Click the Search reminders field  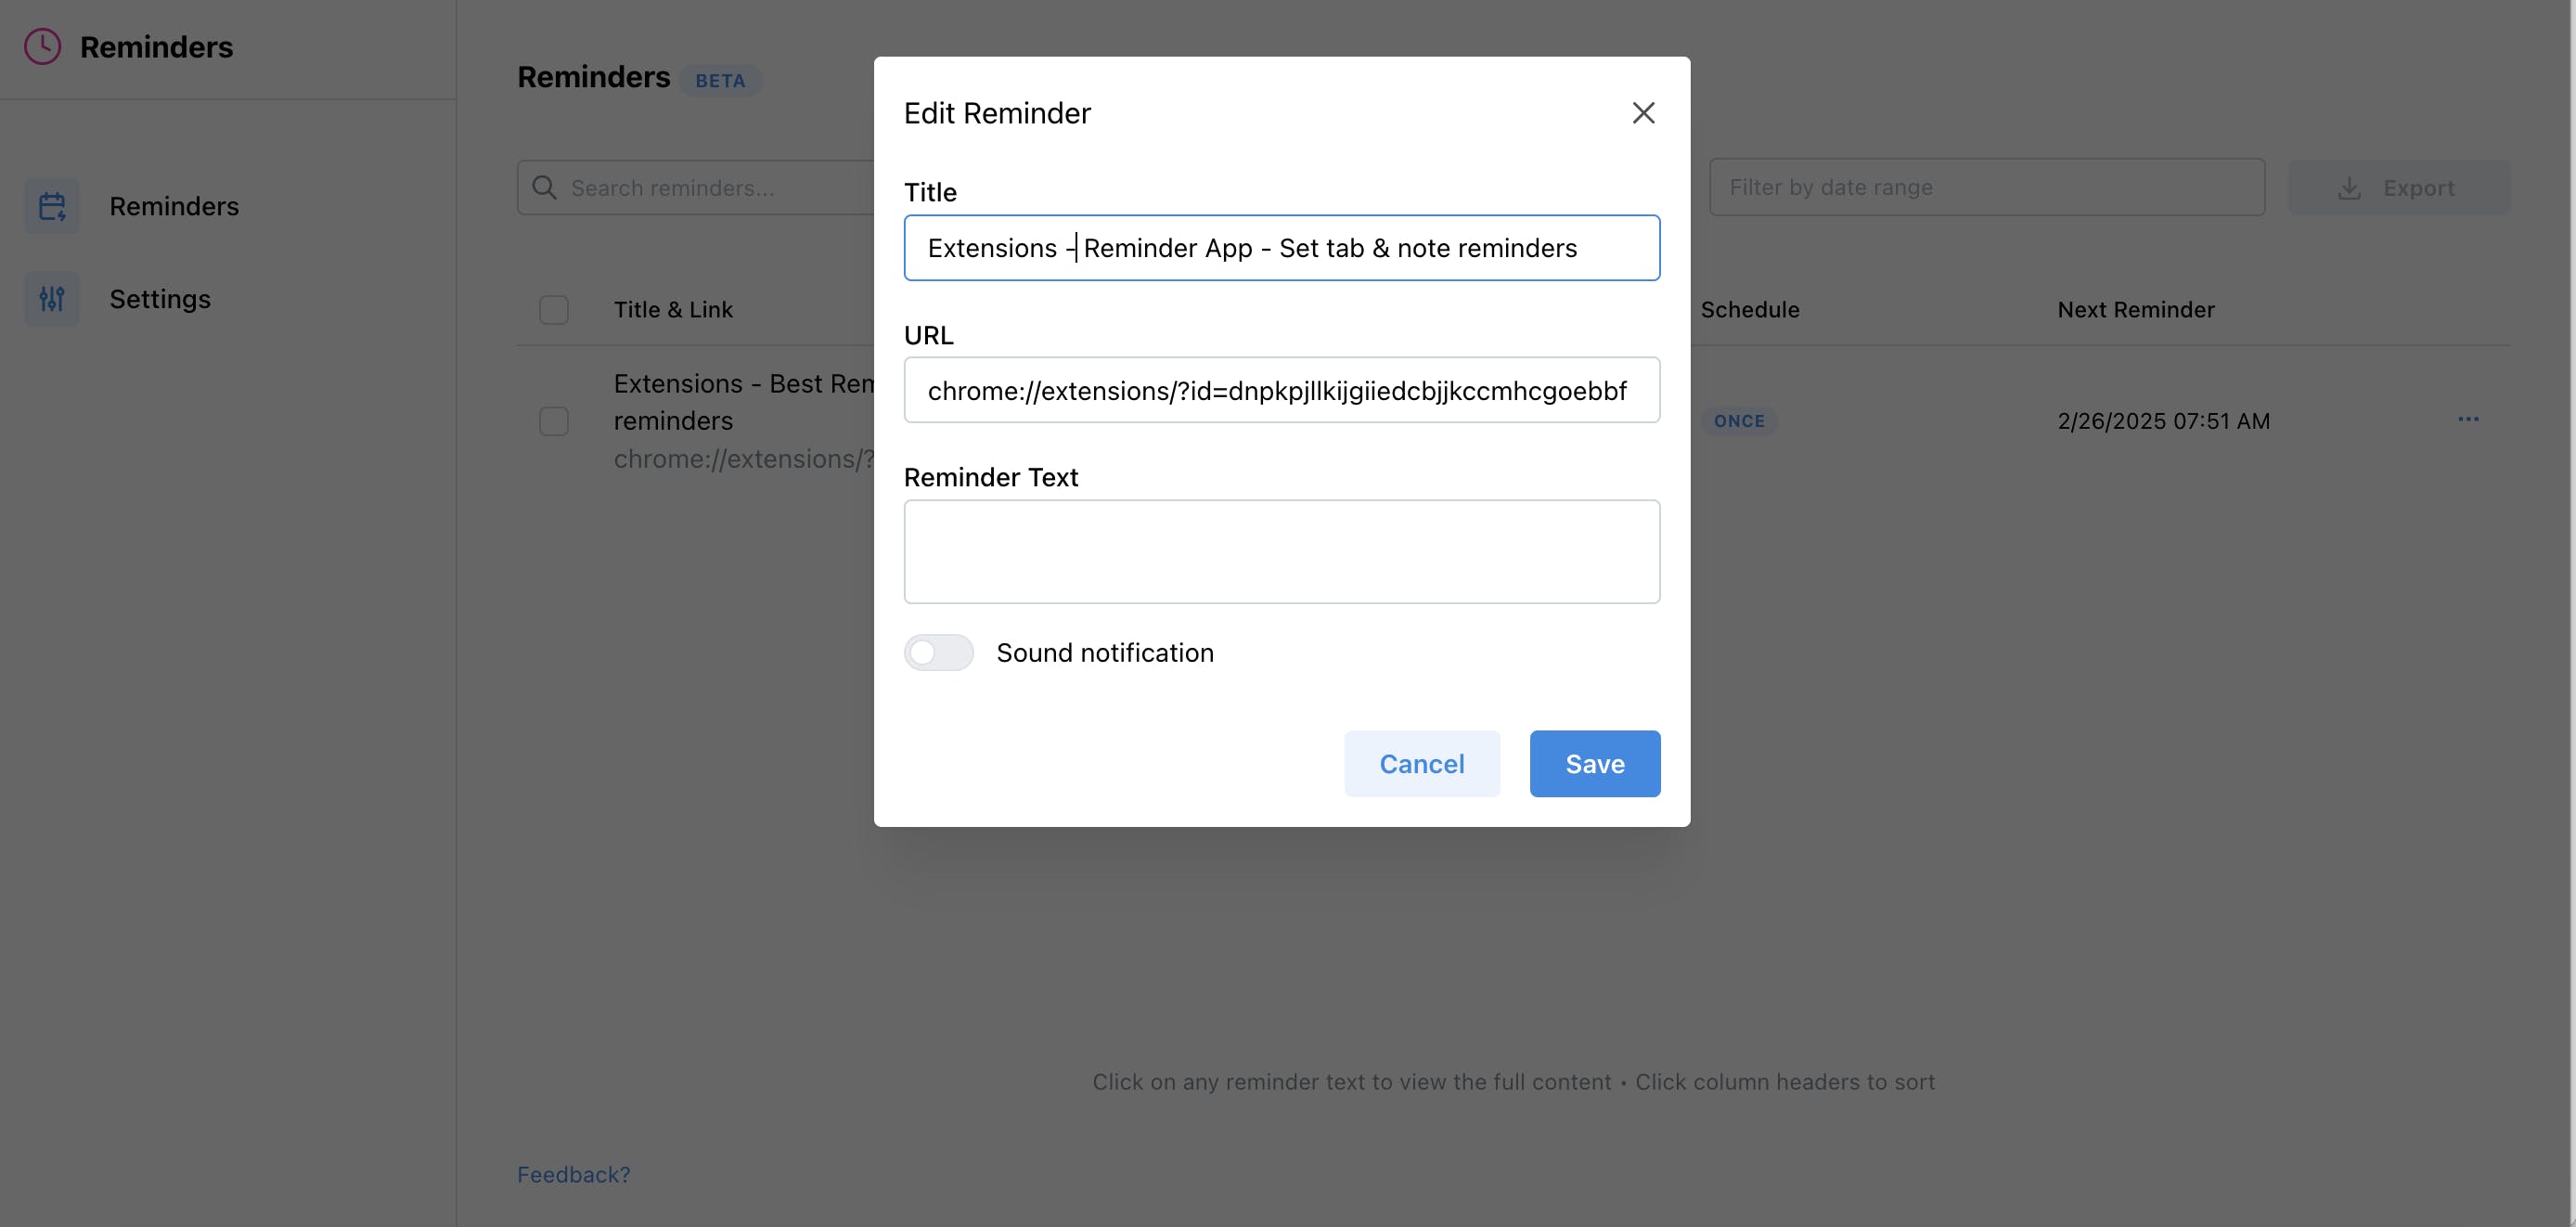pos(696,187)
